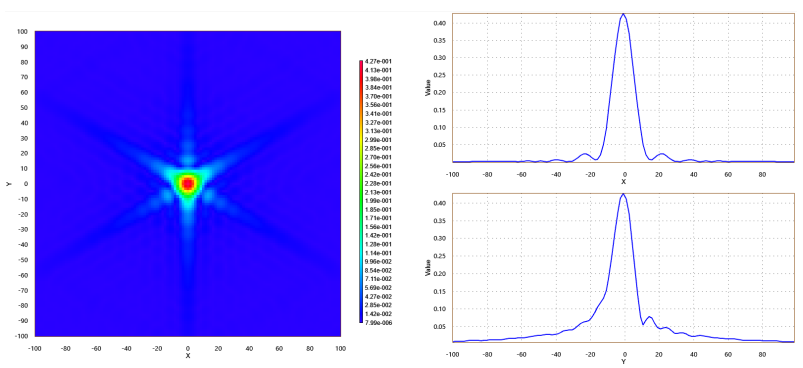Image resolution: width=803 pixels, height=368 pixels.
Task: Click the 4.13e-001 legend label
Action: (x=378, y=70)
